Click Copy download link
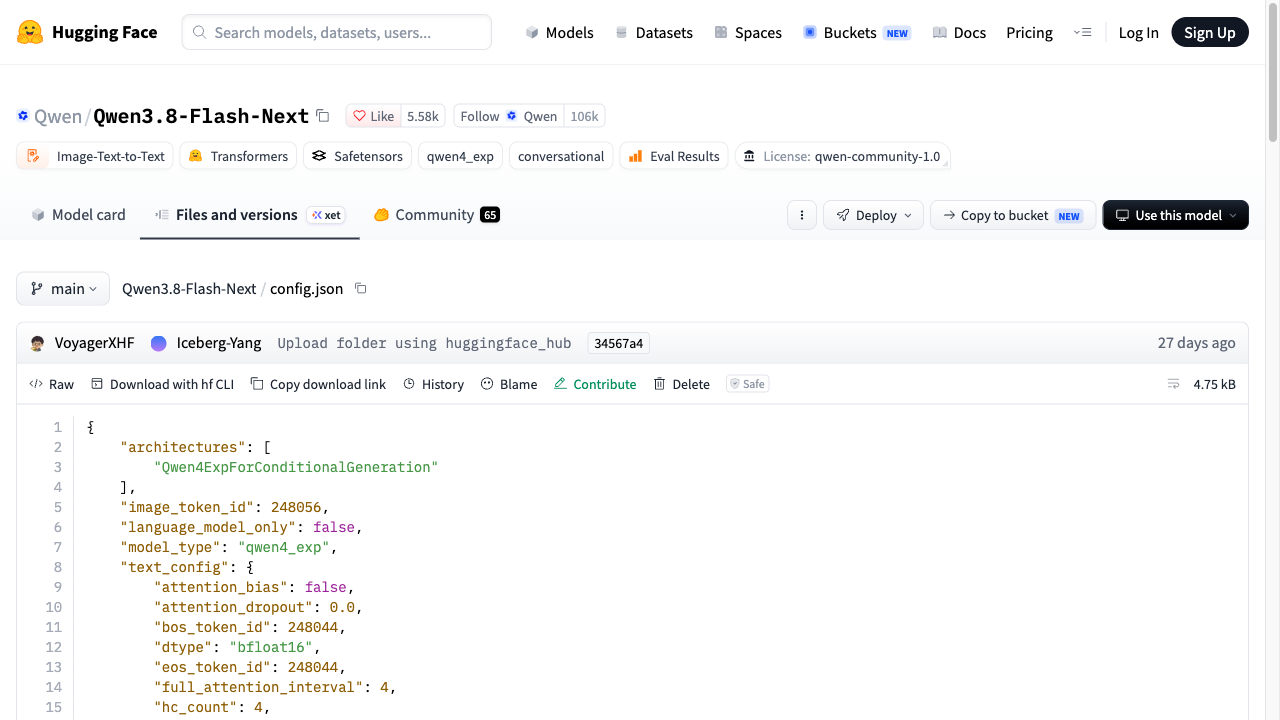This screenshot has height=720, width=1280. pyautogui.click(x=318, y=384)
